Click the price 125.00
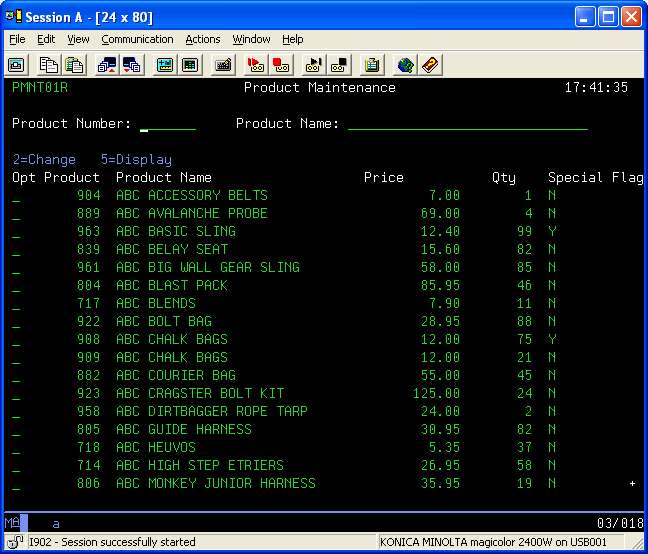 [436, 394]
